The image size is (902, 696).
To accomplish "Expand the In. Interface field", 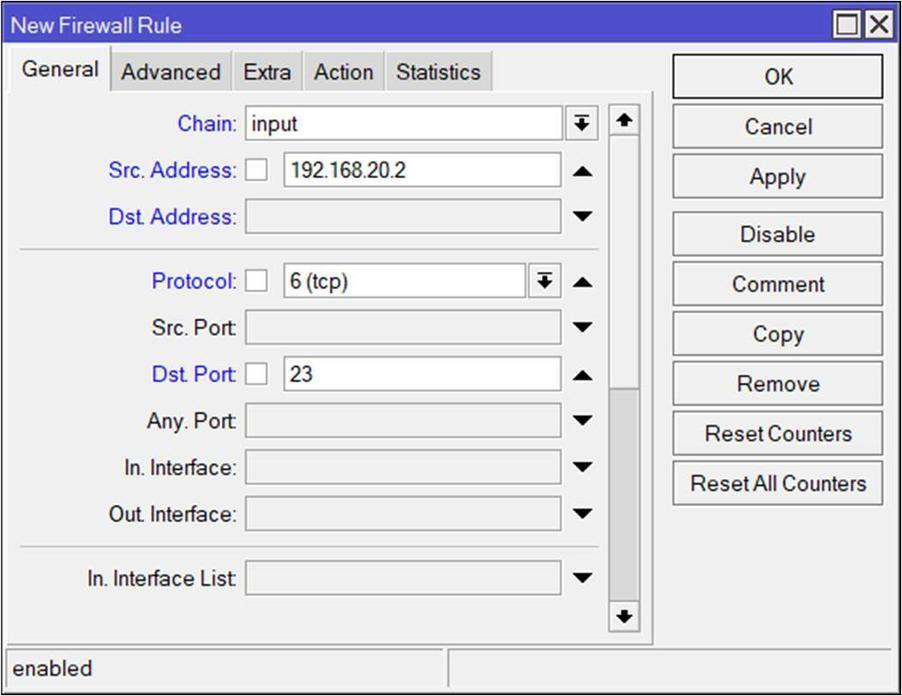I will 582,467.
